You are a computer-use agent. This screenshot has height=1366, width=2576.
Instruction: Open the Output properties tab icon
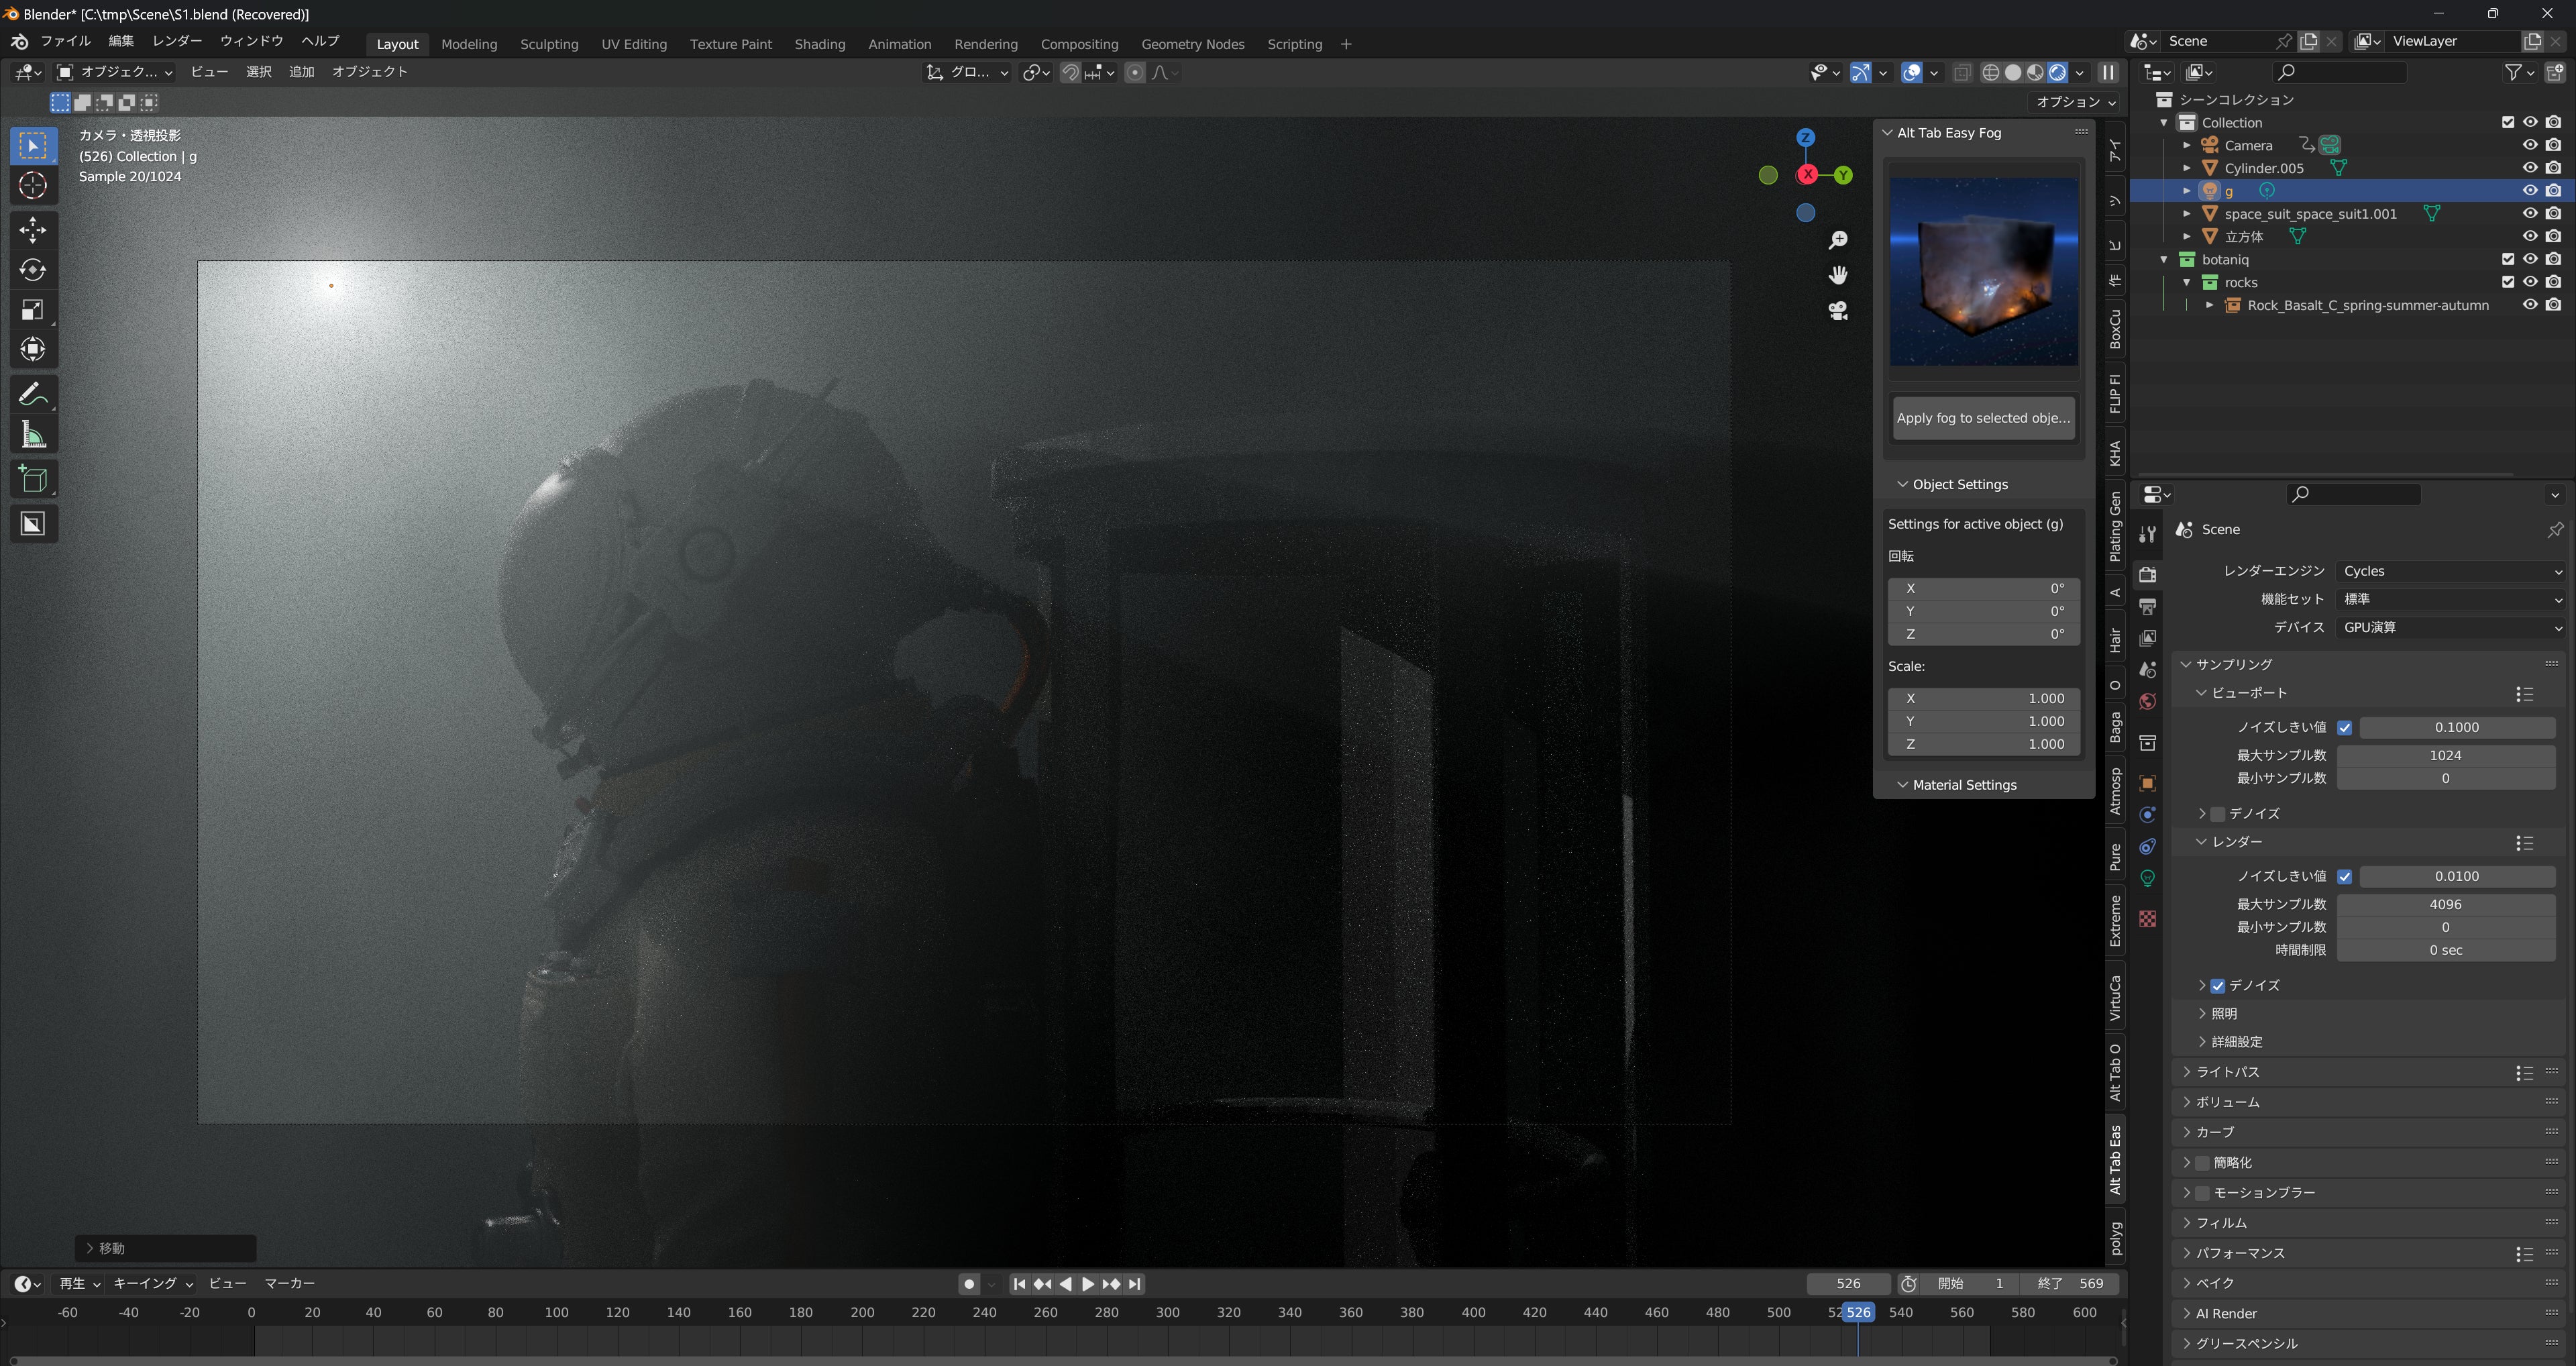point(2147,606)
